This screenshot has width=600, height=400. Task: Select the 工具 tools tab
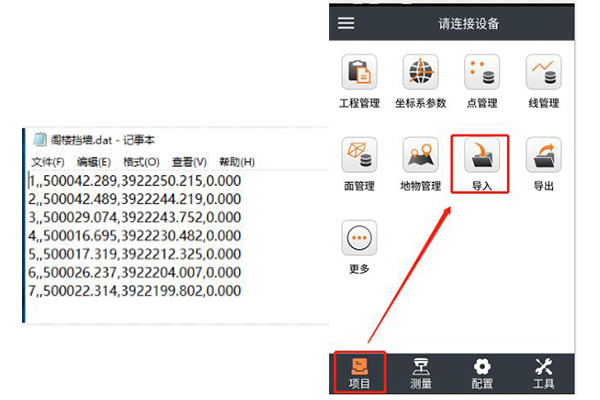[543, 372]
